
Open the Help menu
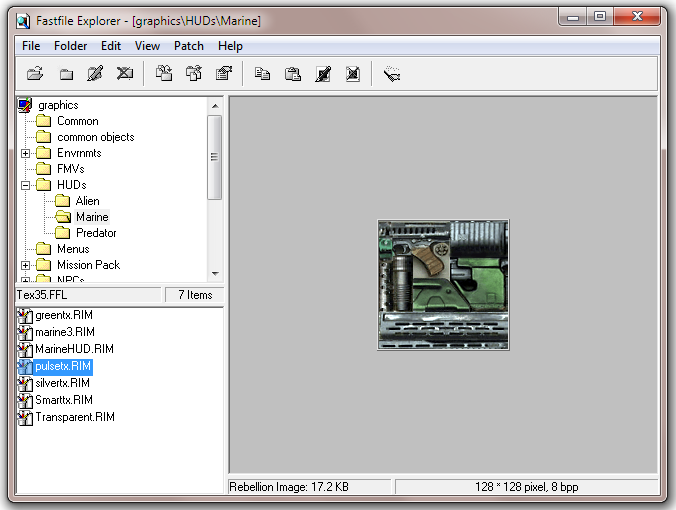click(x=230, y=46)
